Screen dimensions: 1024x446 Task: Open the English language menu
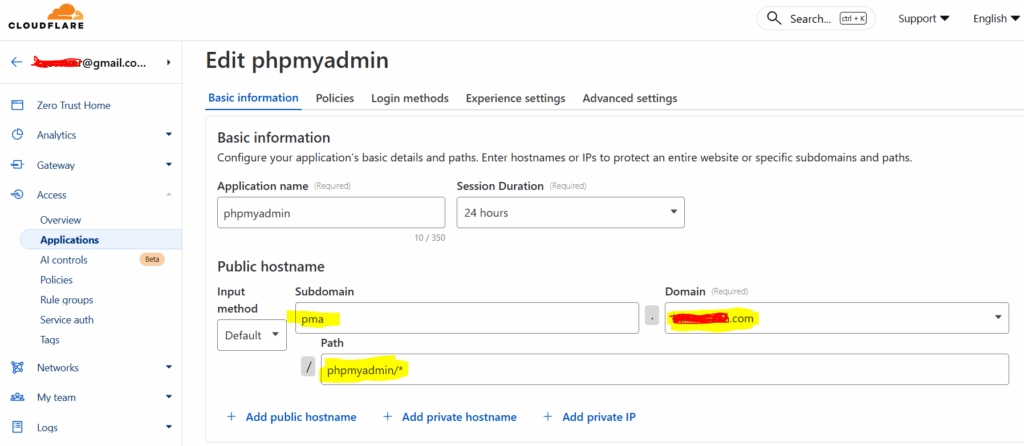(996, 18)
